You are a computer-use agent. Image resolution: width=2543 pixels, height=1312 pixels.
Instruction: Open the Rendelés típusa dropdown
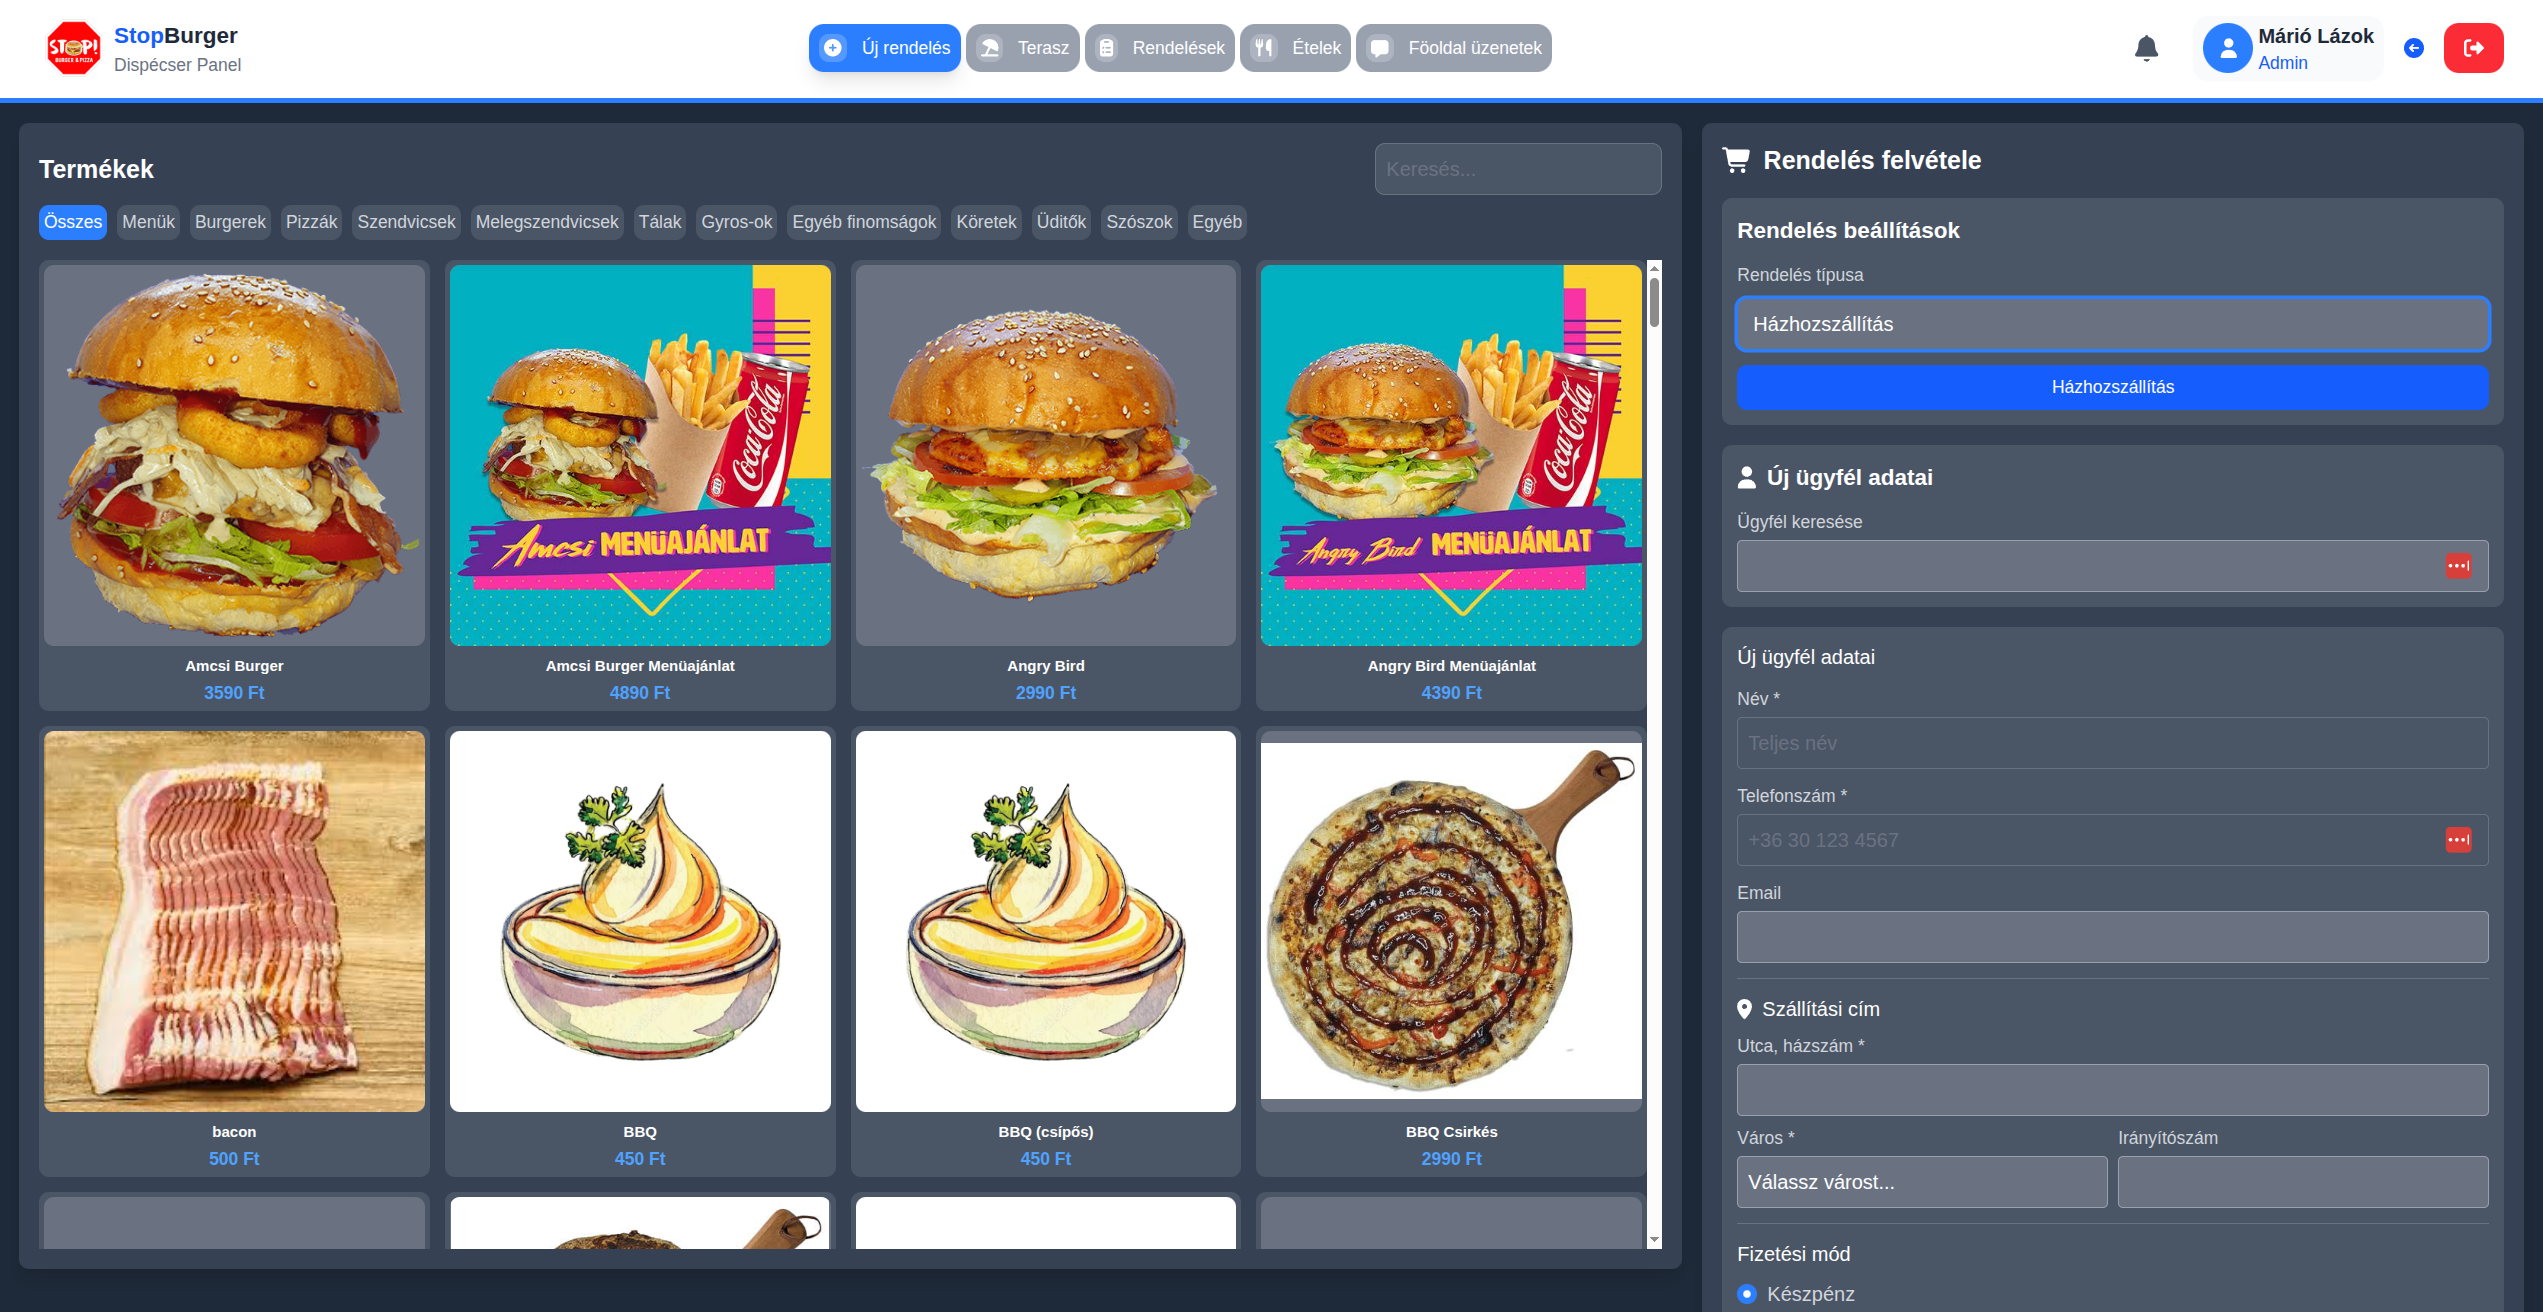pyautogui.click(x=2112, y=324)
